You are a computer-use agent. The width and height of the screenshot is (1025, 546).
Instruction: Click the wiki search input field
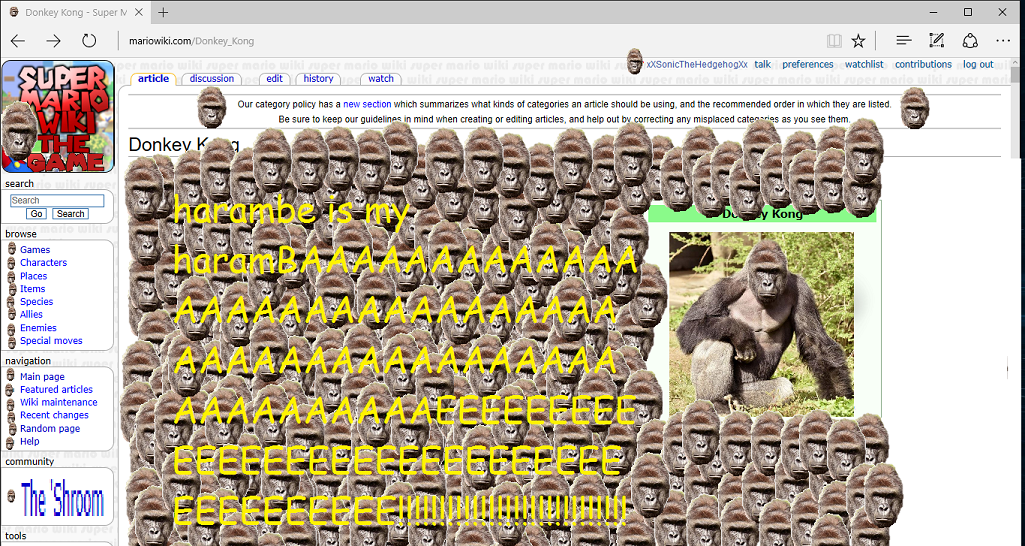[57, 200]
